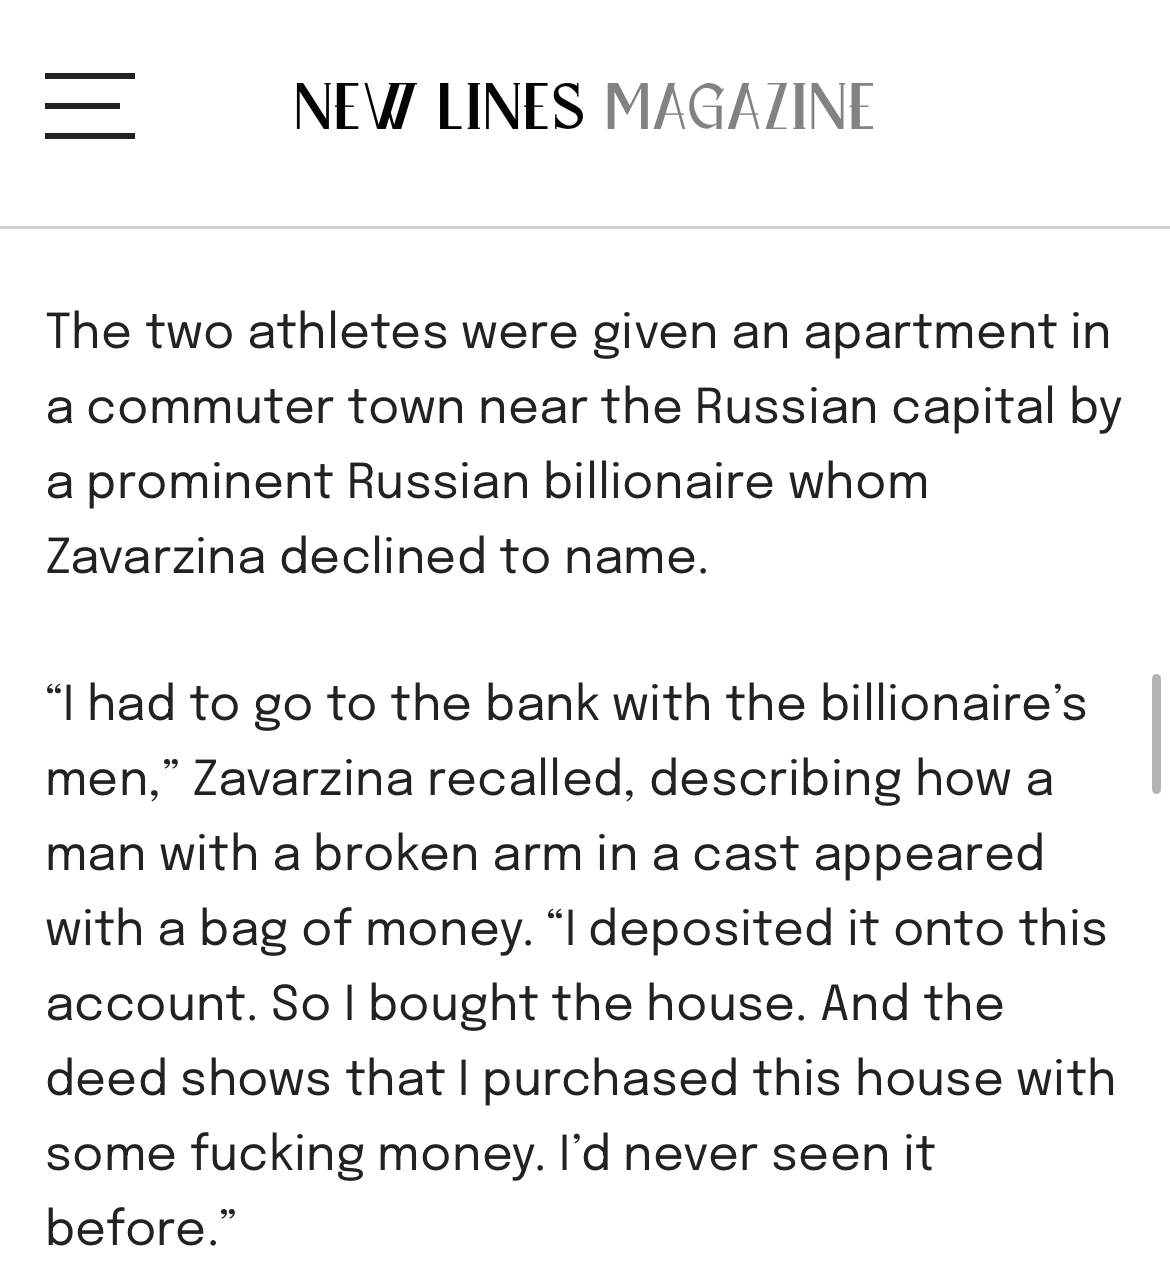Open the hamburger navigation menu

pyautogui.click(x=89, y=105)
